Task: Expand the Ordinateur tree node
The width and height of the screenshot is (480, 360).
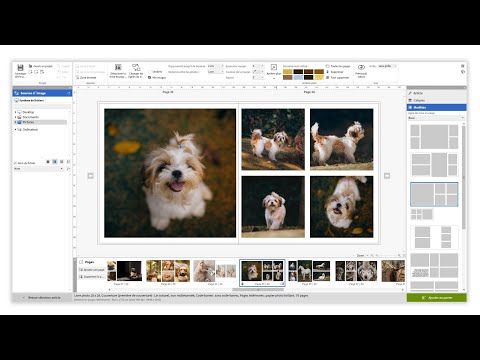Action: coord(15,129)
